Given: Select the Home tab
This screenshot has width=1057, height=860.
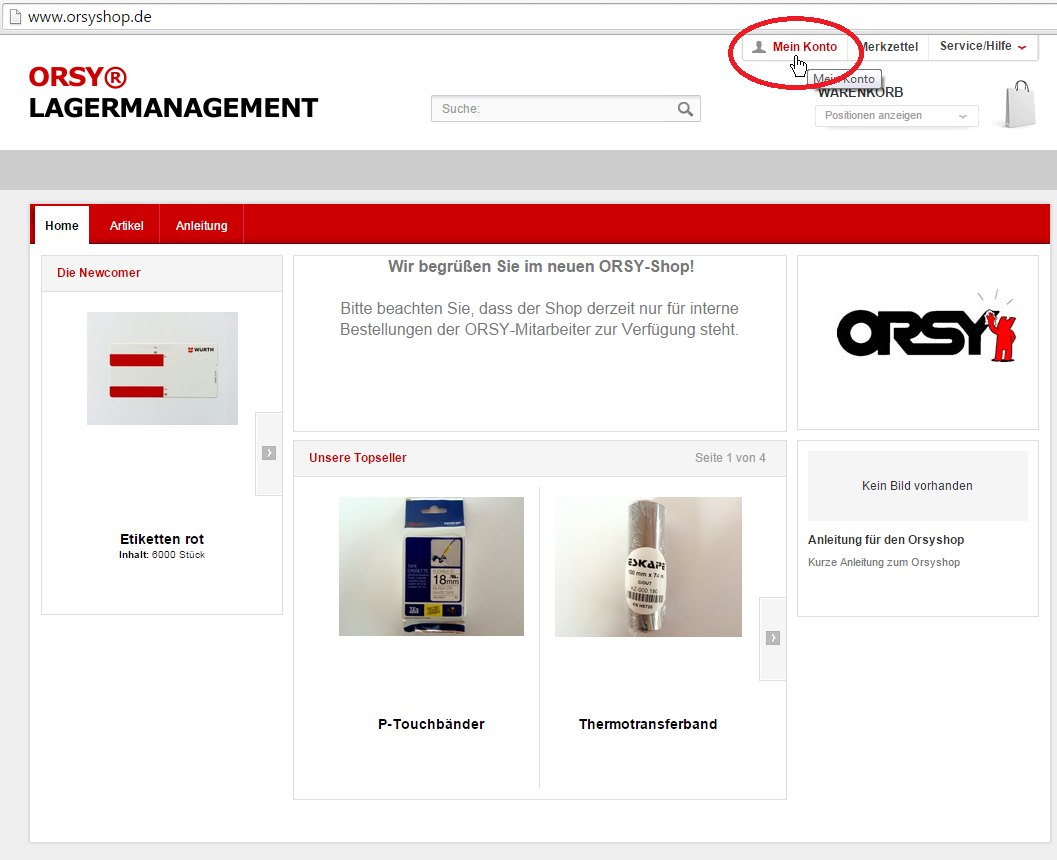Looking at the screenshot, I should pos(61,226).
